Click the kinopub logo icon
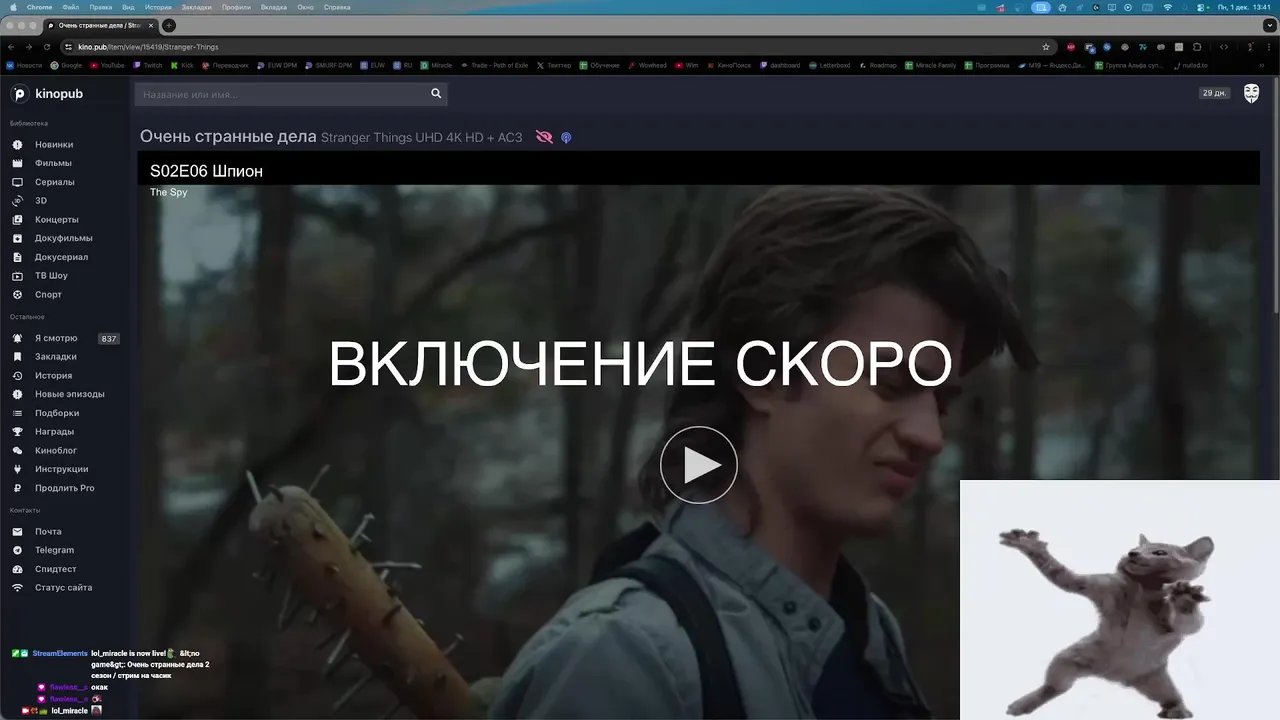This screenshot has width=1280, height=720. (20, 94)
